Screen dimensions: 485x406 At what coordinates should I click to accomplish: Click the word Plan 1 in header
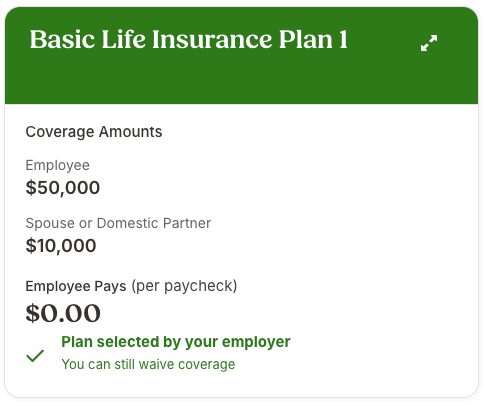pos(313,39)
